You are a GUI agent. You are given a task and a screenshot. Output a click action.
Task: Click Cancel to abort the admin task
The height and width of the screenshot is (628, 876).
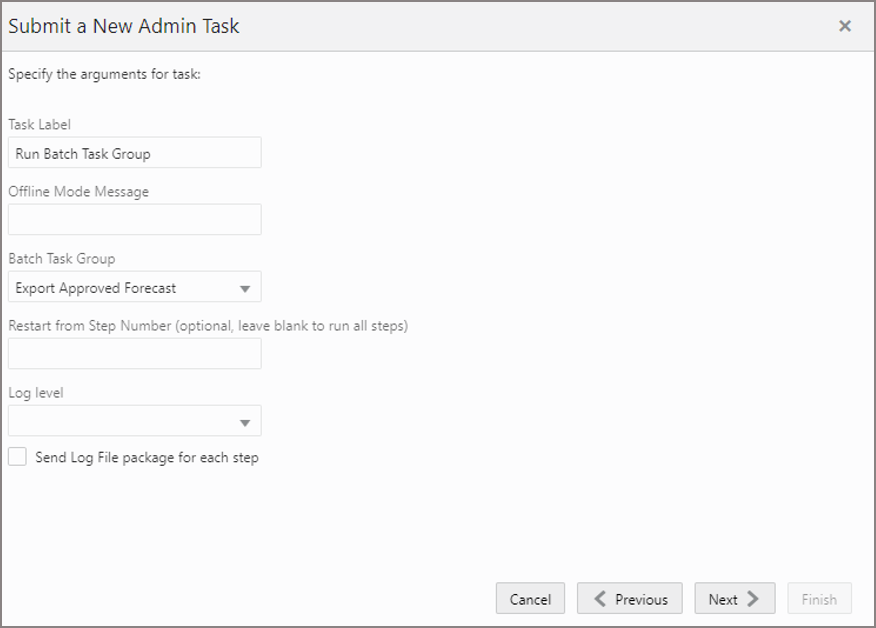[x=530, y=599]
